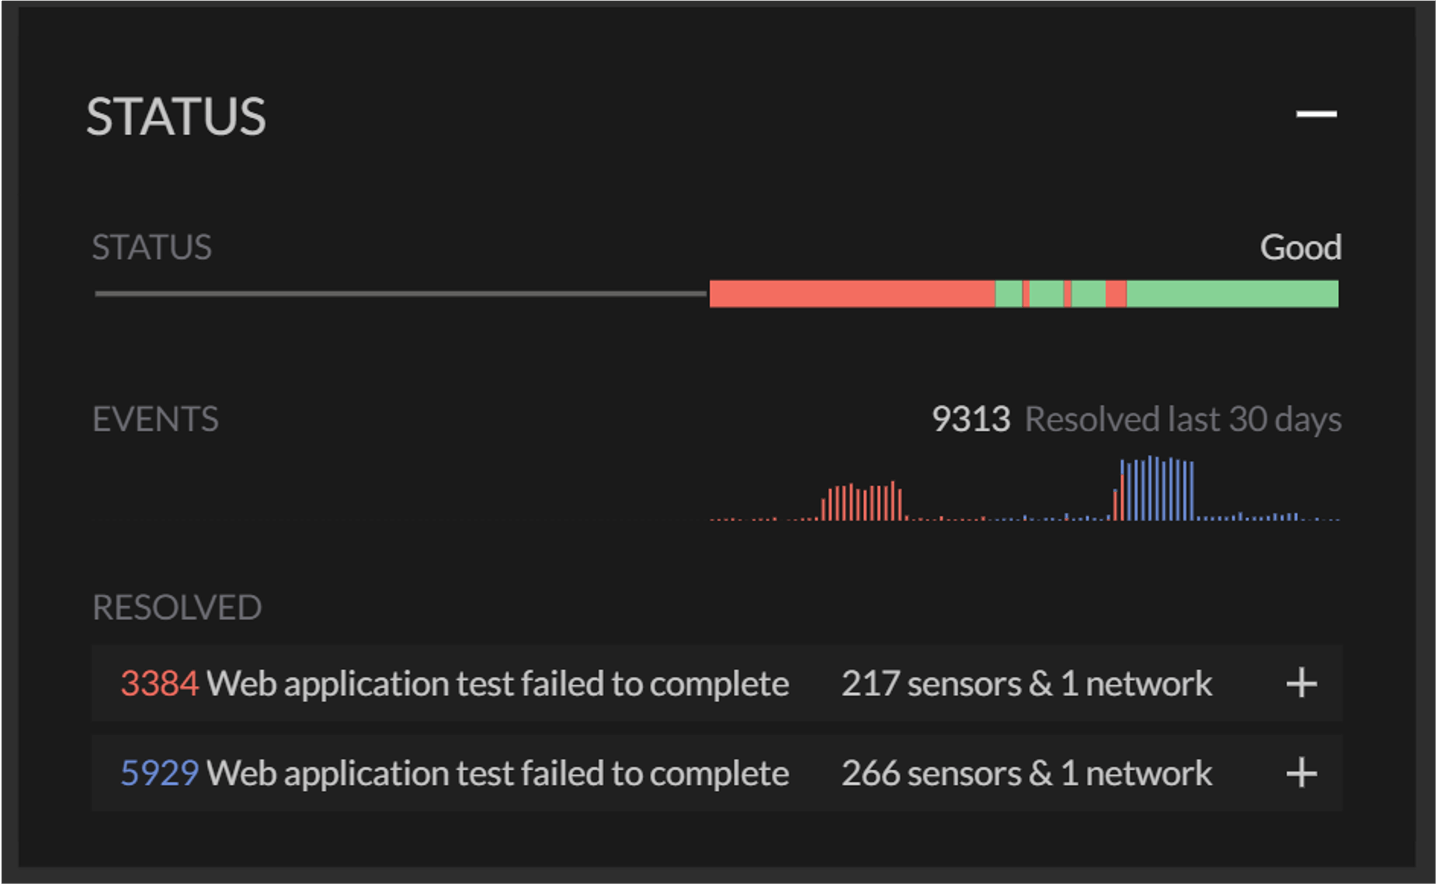Image resolution: width=1437 pixels, height=885 pixels.
Task: Click the RESOLVED section label
Action: click(x=177, y=607)
